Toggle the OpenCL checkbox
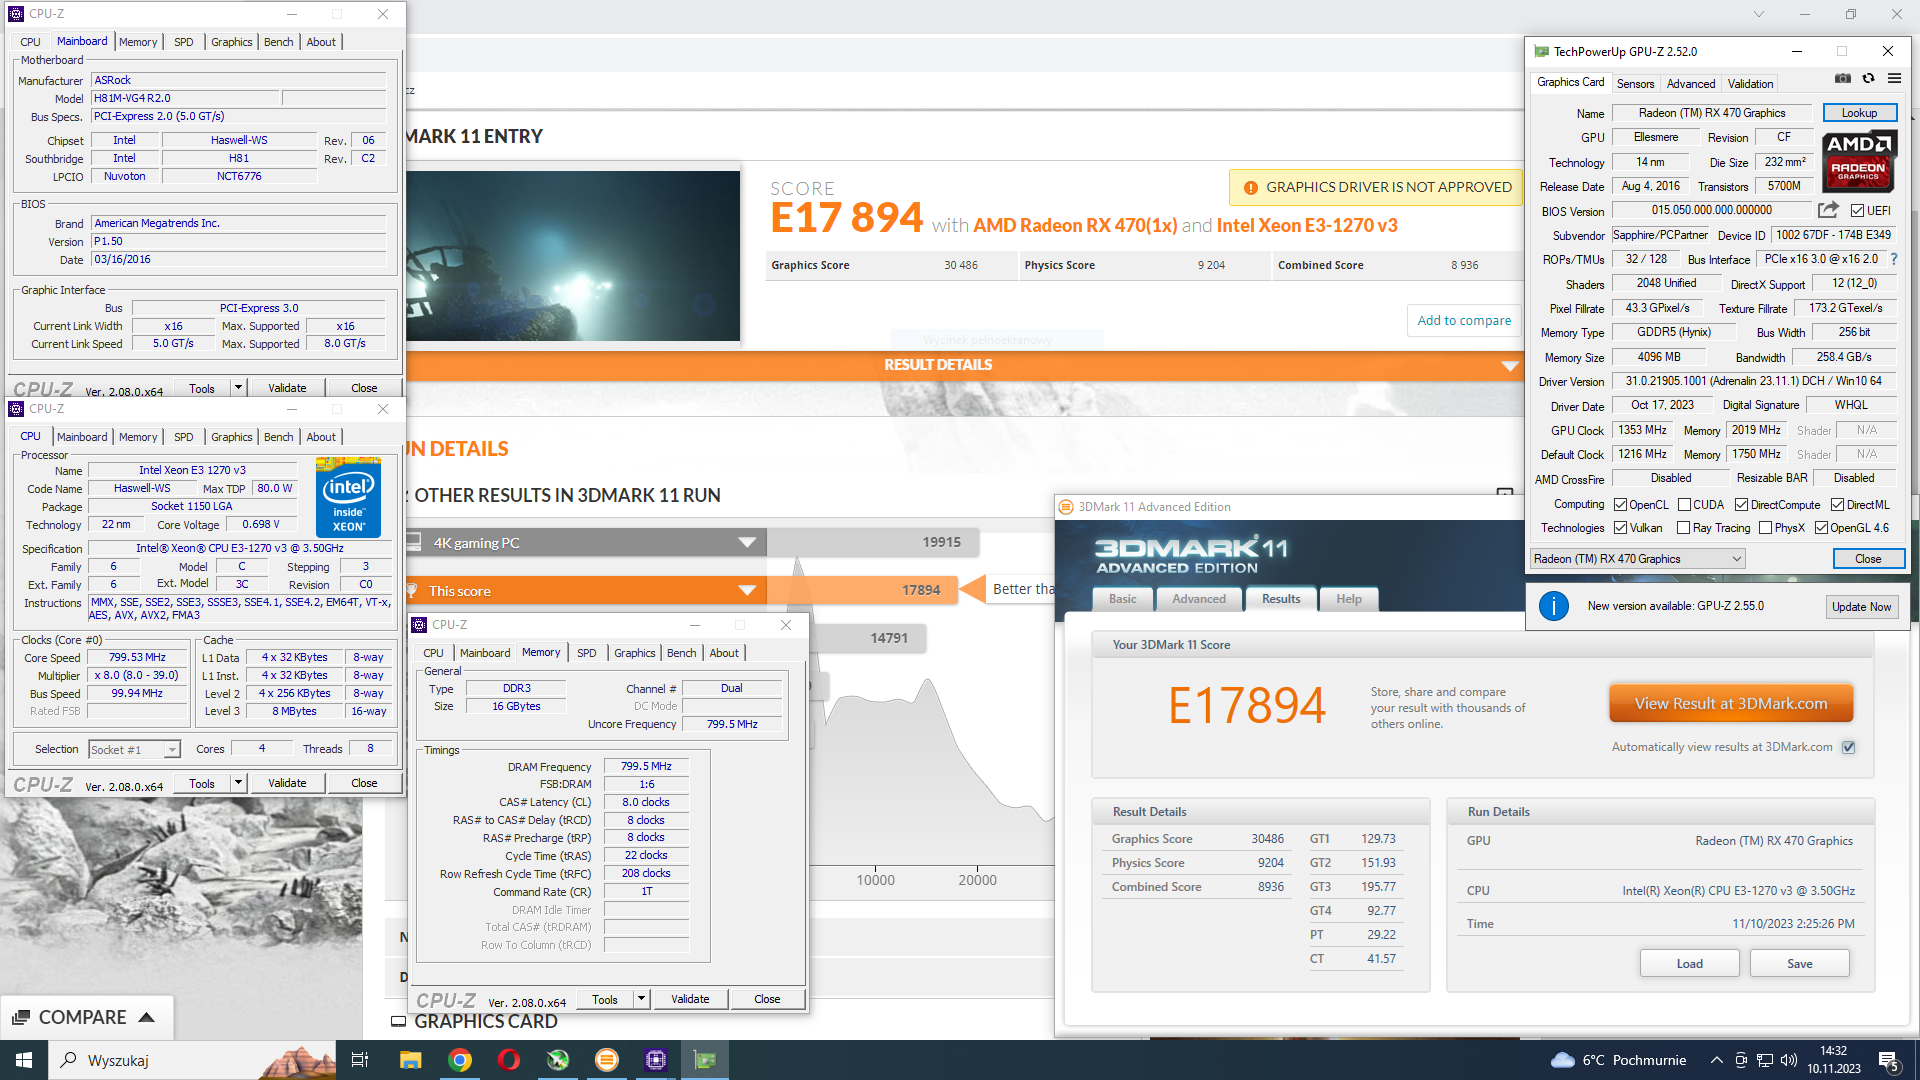This screenshot has width=1920, height=1080. pyautogui.click(x=1620, y=505)
